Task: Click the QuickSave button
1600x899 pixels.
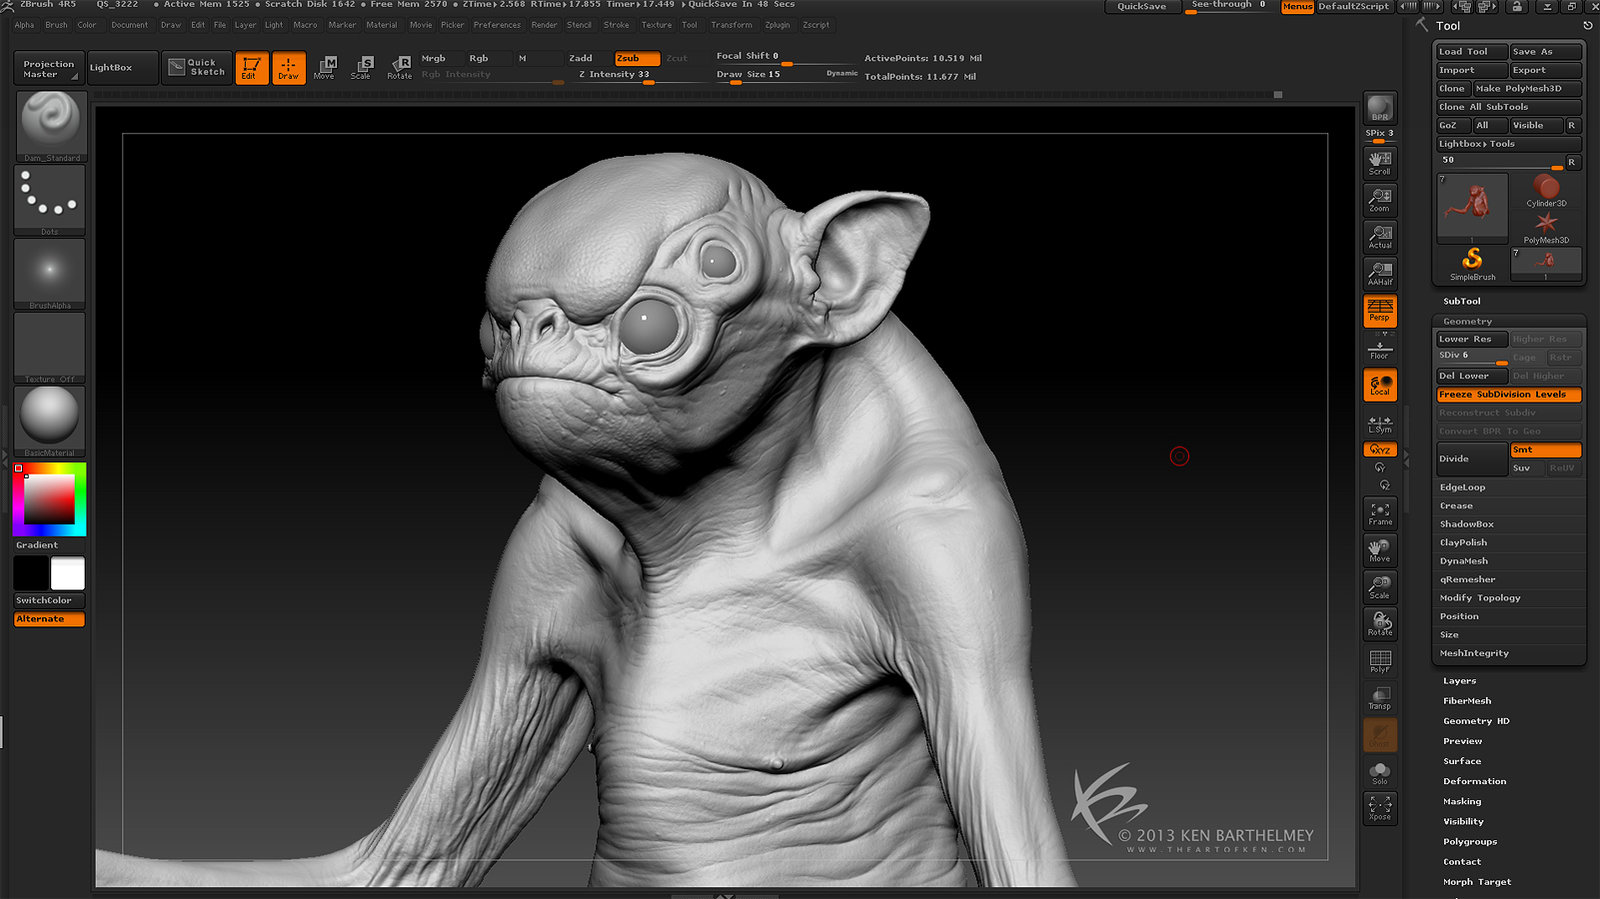Action: (1142, 7)
